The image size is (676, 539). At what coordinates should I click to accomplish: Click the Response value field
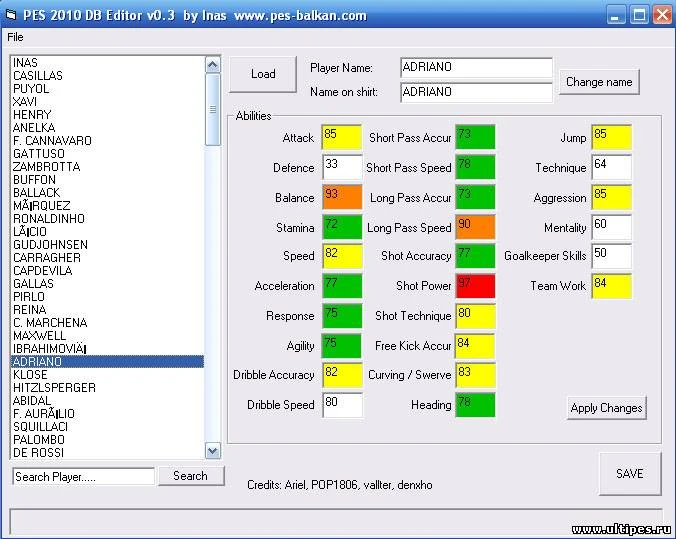point(342,316)
